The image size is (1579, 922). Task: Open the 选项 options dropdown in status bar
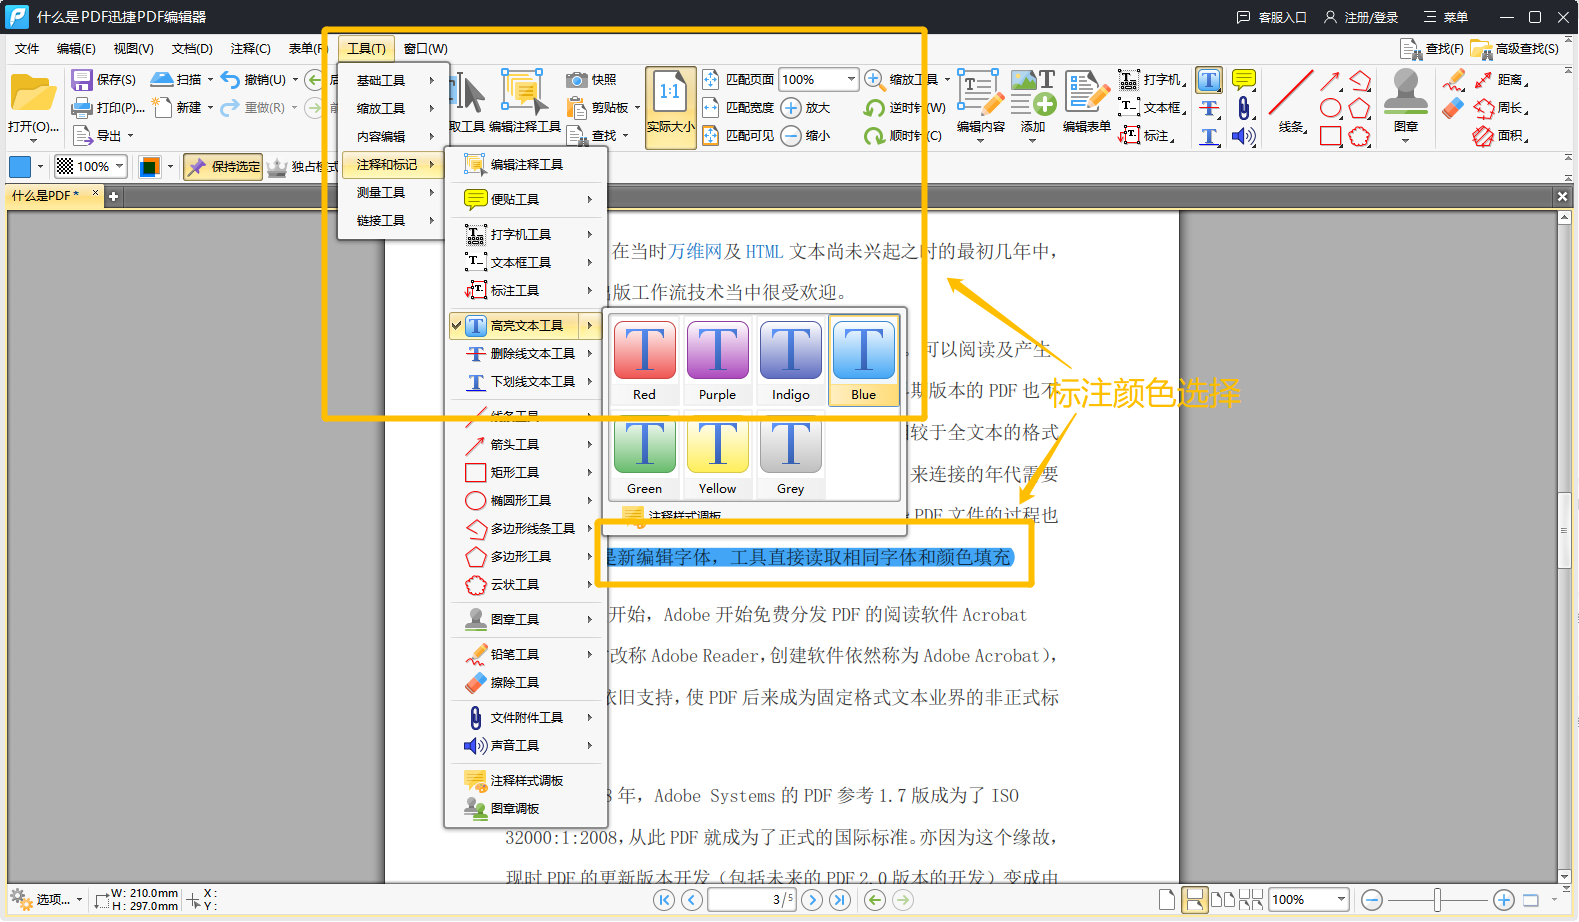pyautogui.click(x=46, y=900)
